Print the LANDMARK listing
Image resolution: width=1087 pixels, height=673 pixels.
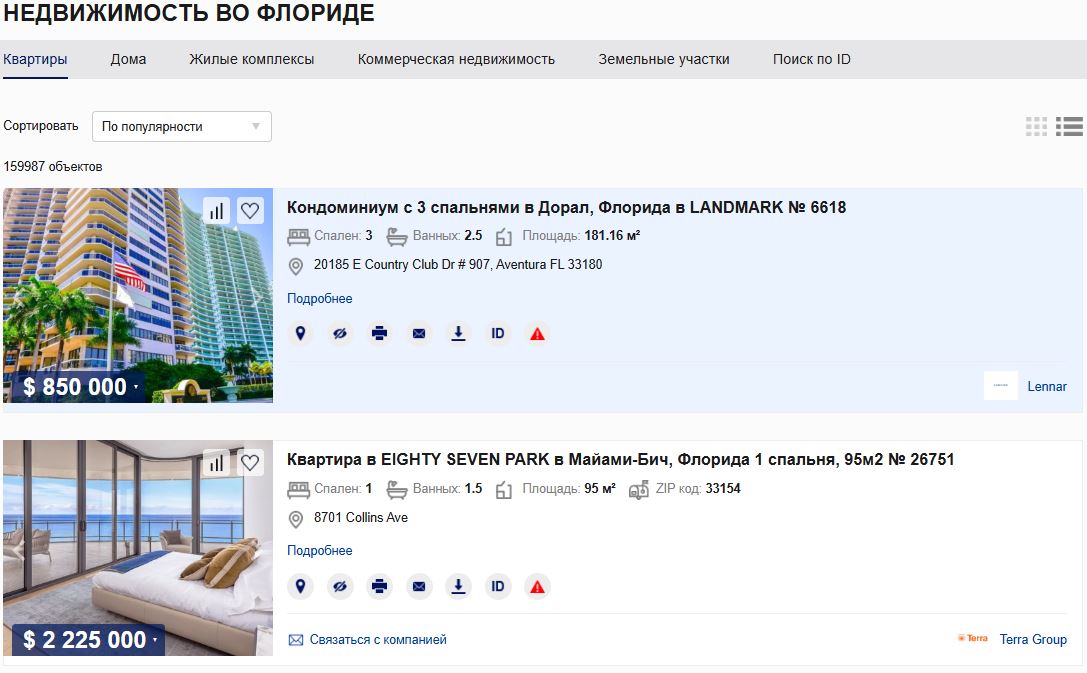click(x=379, y=334)
